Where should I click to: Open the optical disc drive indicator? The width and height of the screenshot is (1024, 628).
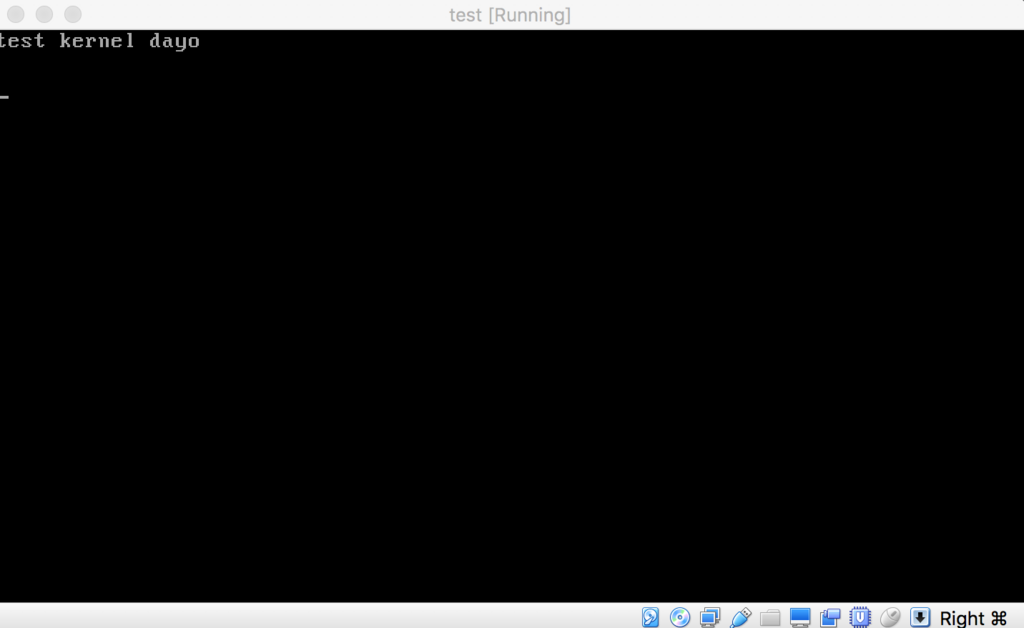[x=680, y=617]
